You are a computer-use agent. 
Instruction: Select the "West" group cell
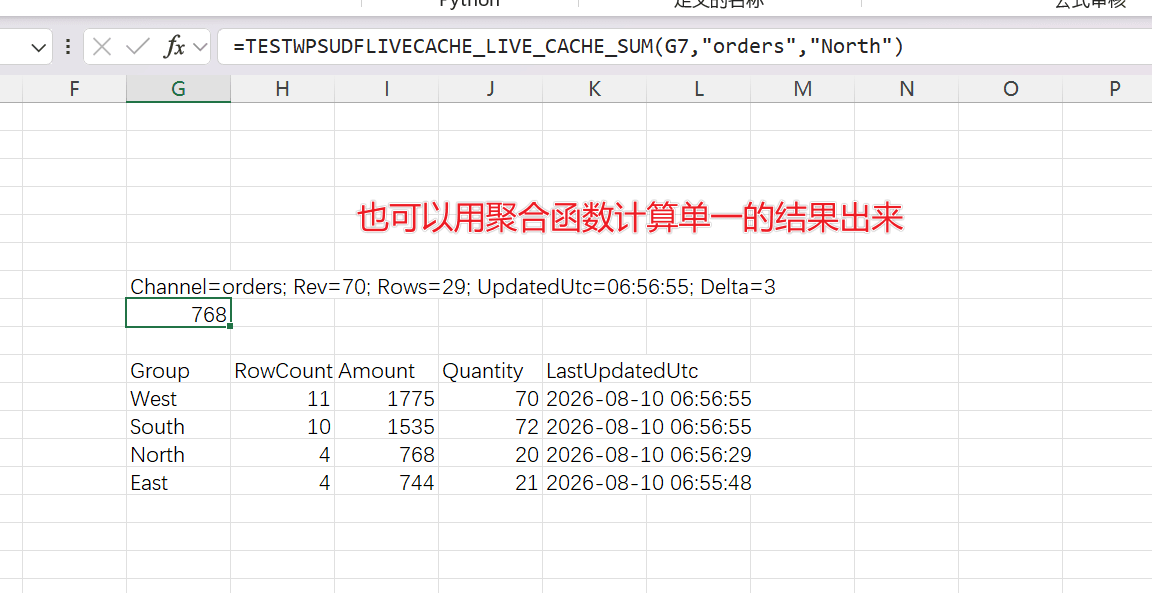coord(179,398)
